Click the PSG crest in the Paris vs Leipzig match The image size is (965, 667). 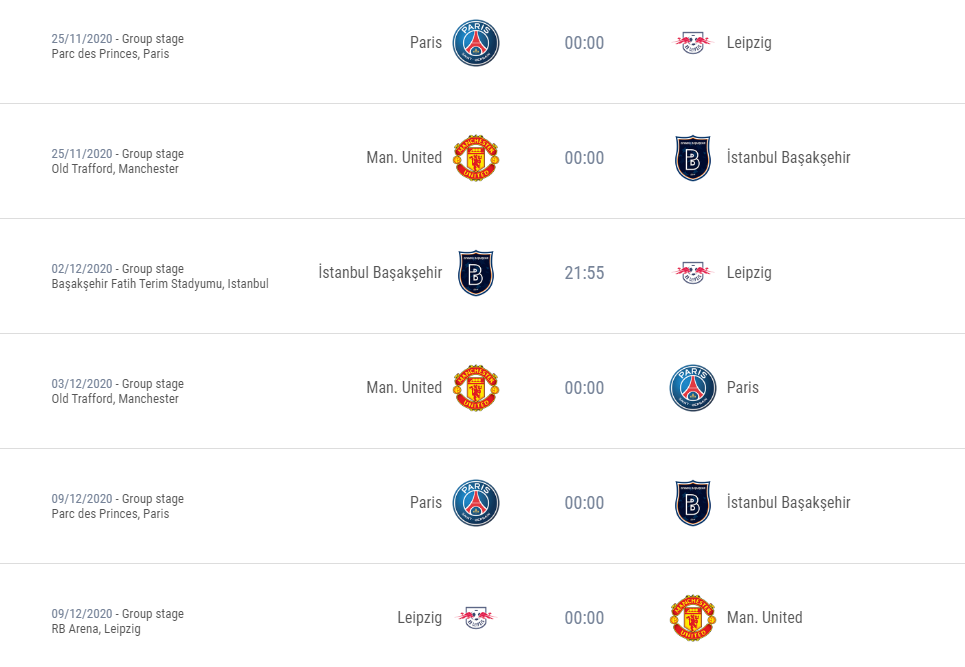click(x=476, y=42)
